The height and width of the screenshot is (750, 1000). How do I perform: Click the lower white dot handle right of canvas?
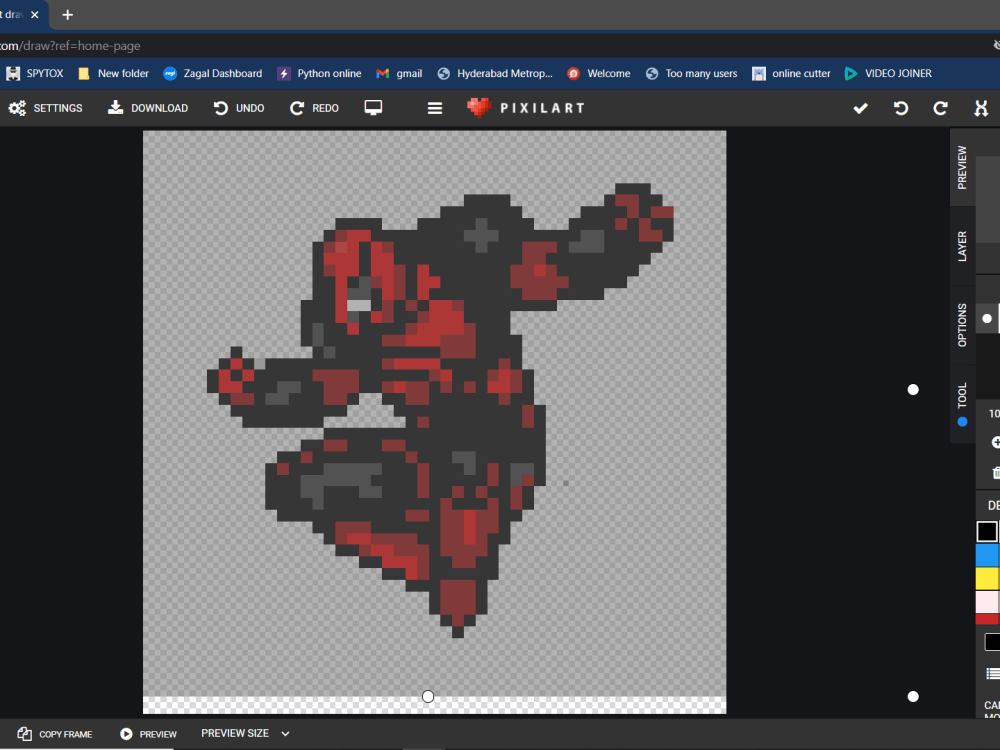[x=913, y=696]
